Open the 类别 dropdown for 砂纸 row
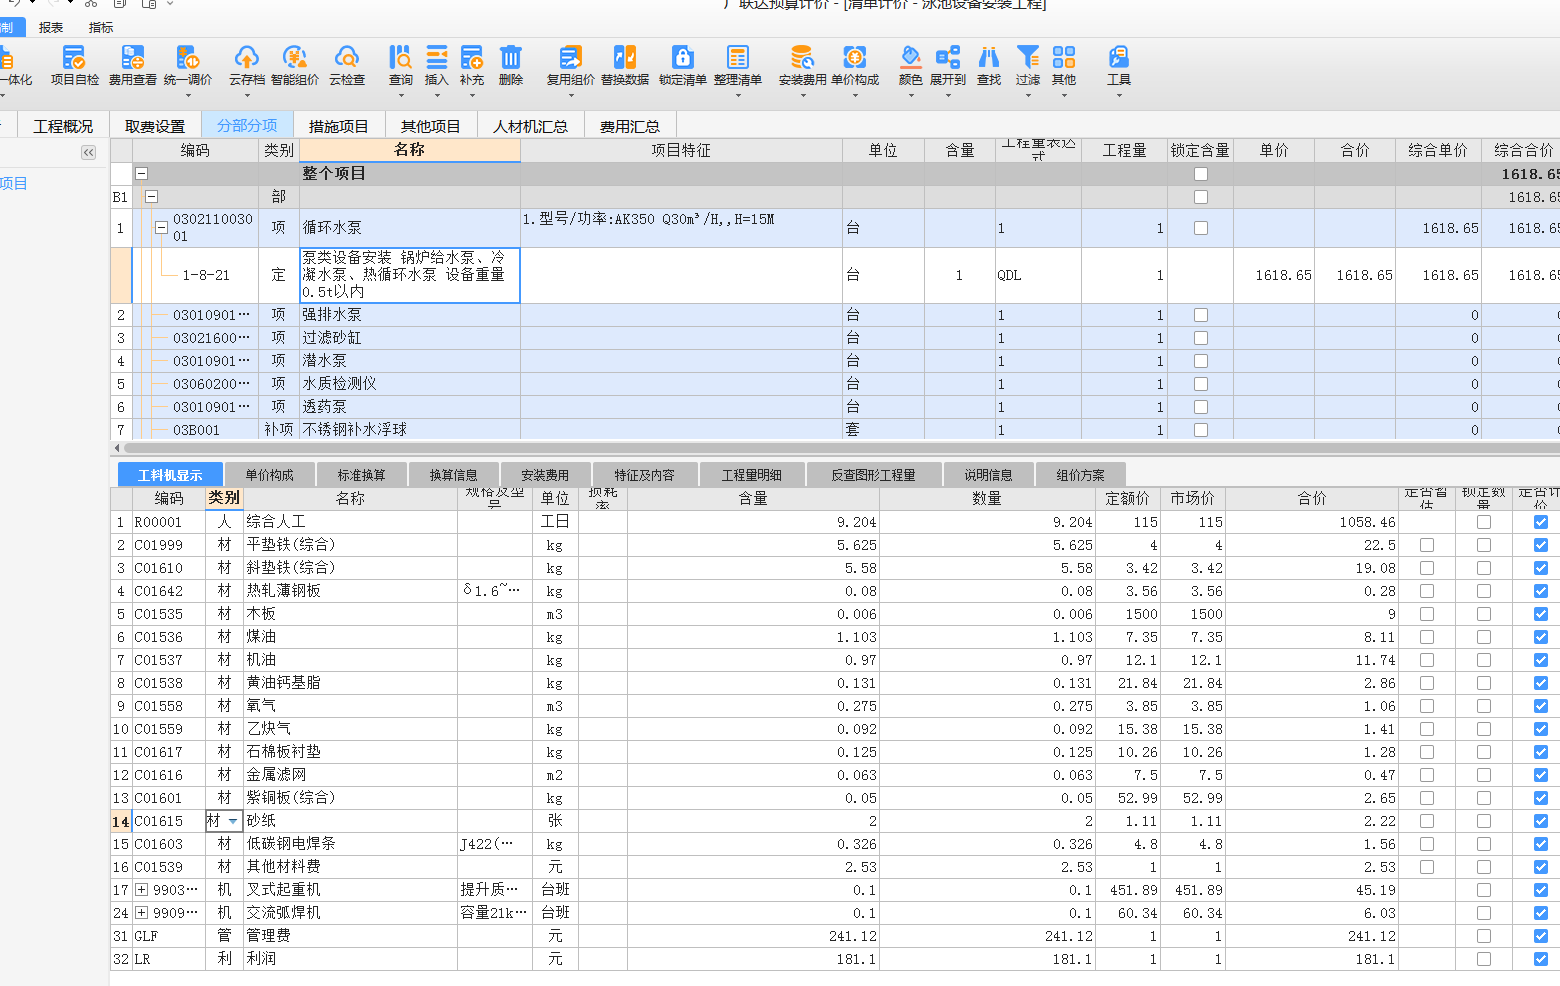 click(233, 821)
